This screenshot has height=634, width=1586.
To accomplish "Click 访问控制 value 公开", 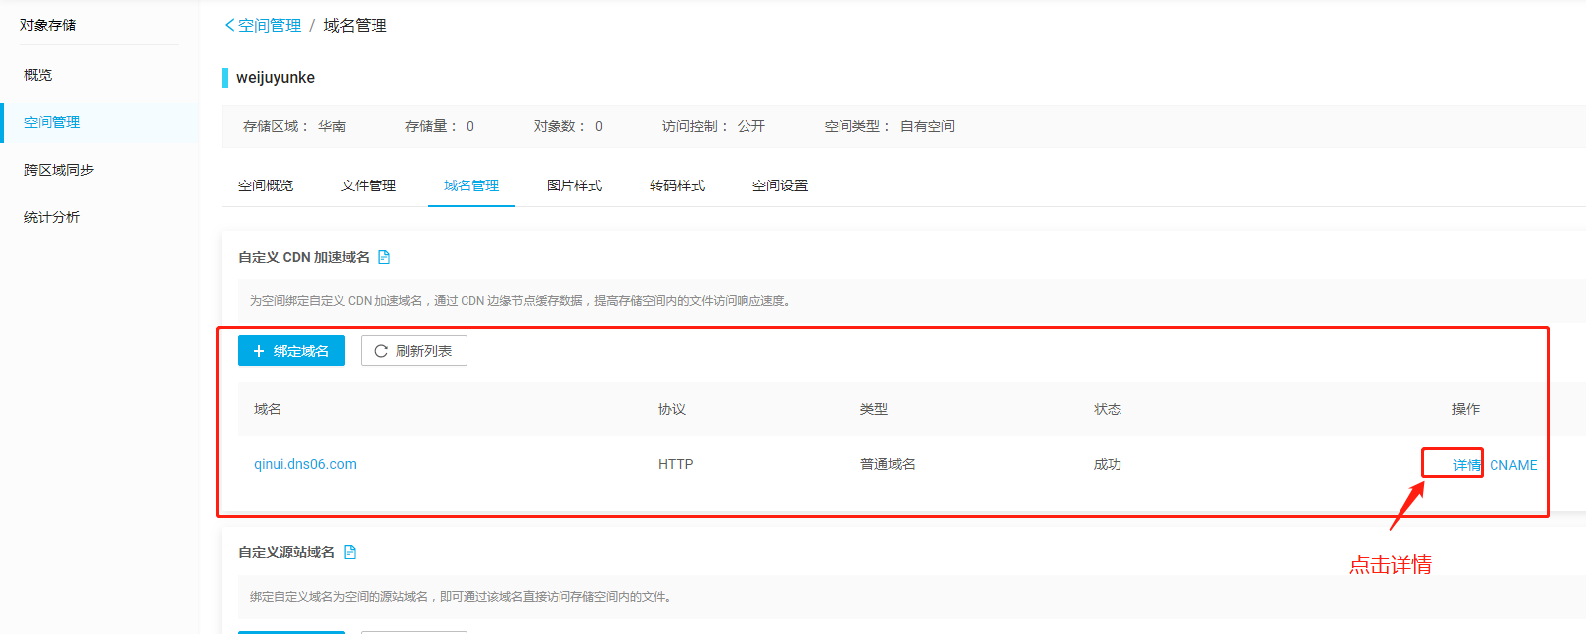I will click(751, 126).
